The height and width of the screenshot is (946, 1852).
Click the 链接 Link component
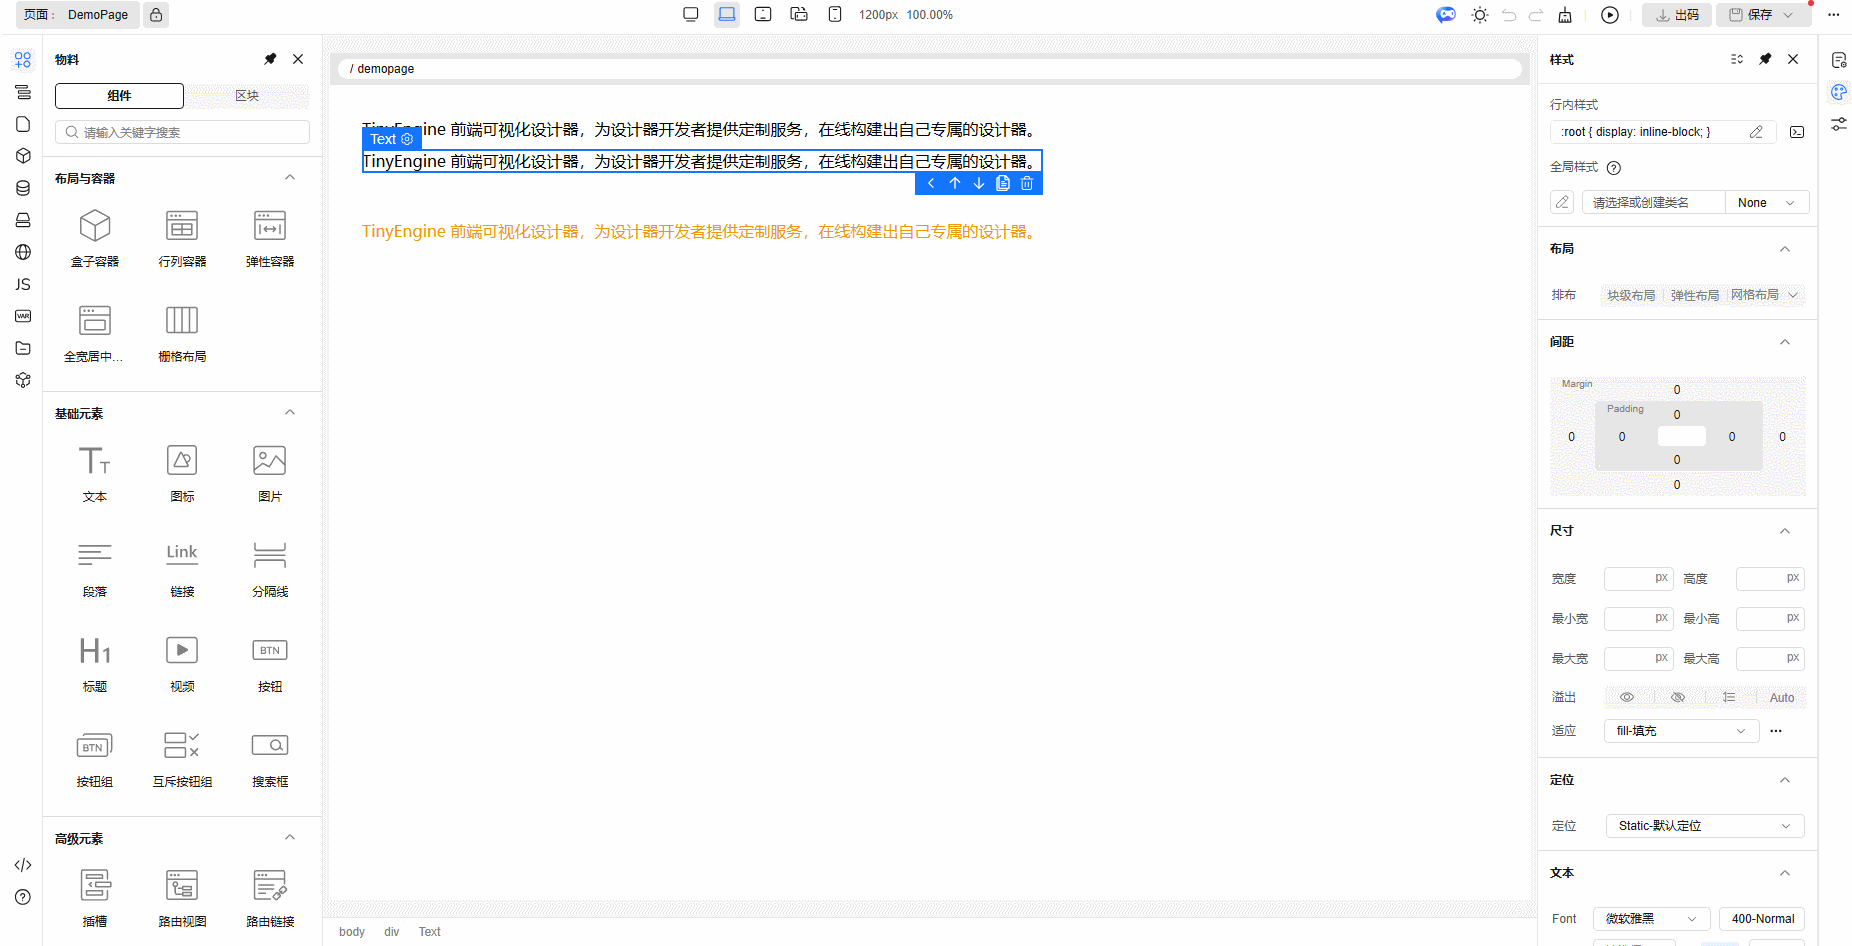[182, 570]
